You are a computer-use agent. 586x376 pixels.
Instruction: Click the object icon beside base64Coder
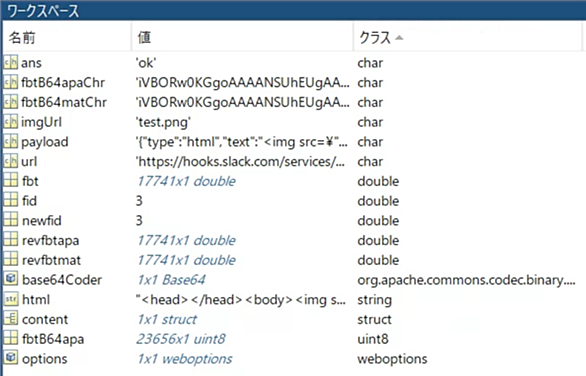pos(11,279)
